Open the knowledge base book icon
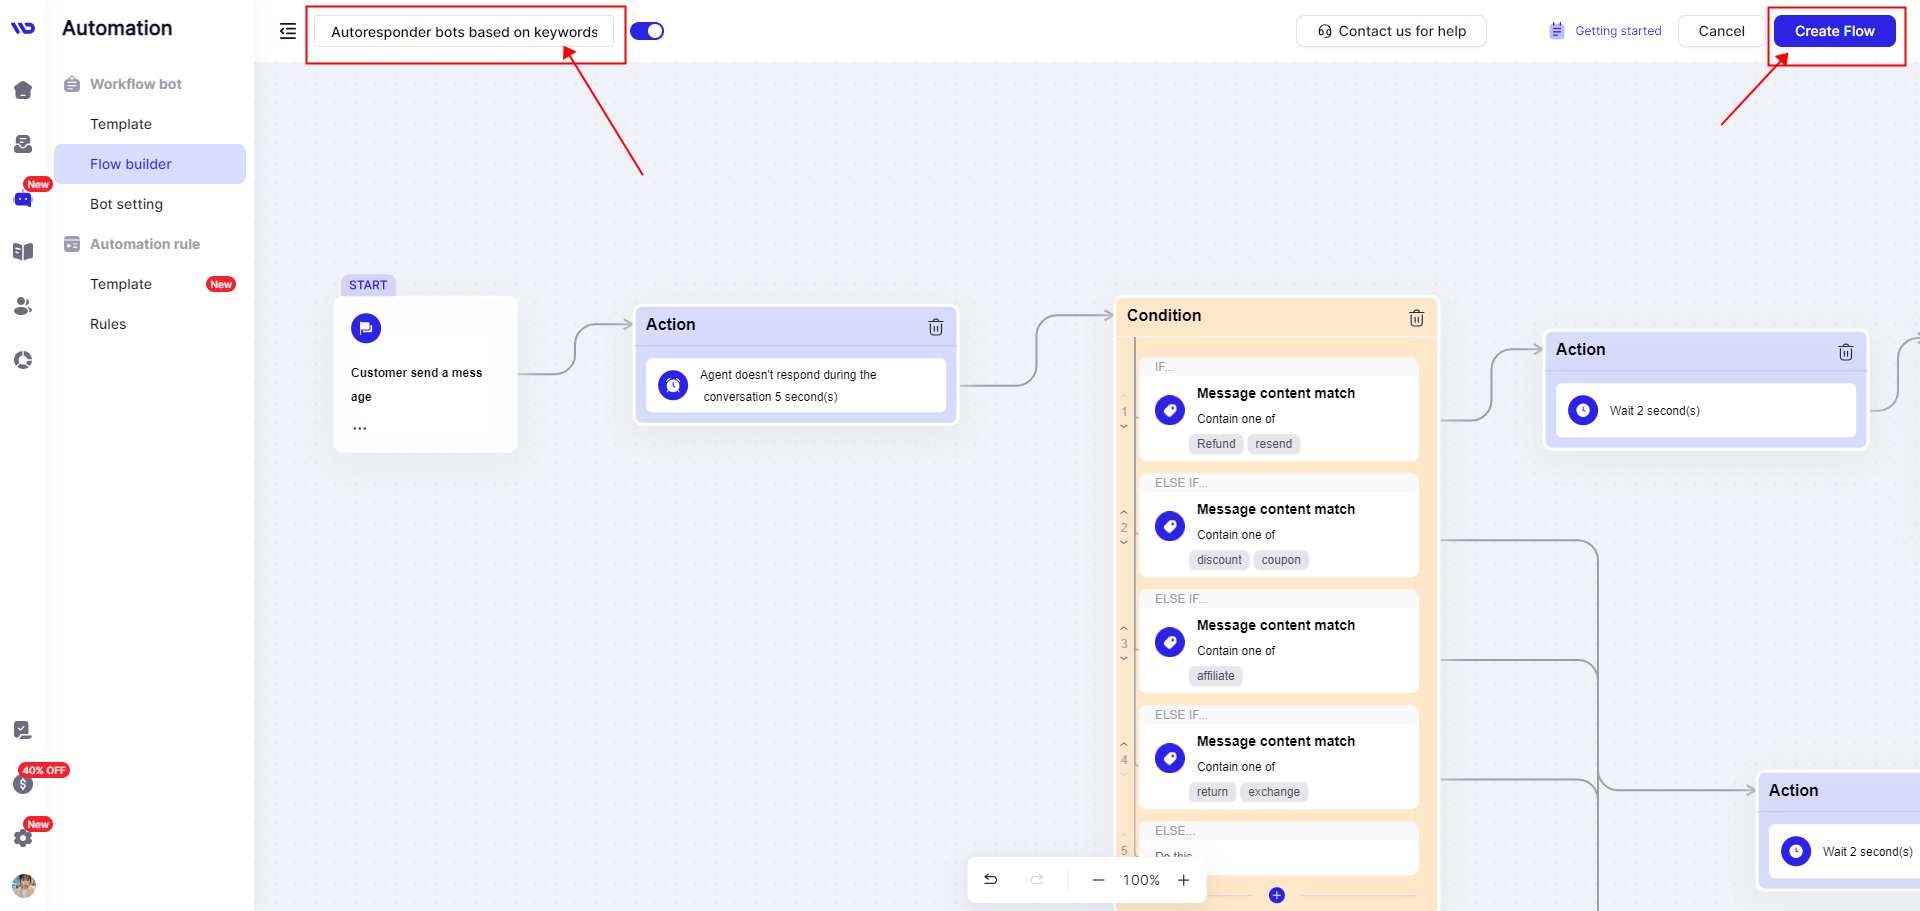 click(x=23, y=252)
